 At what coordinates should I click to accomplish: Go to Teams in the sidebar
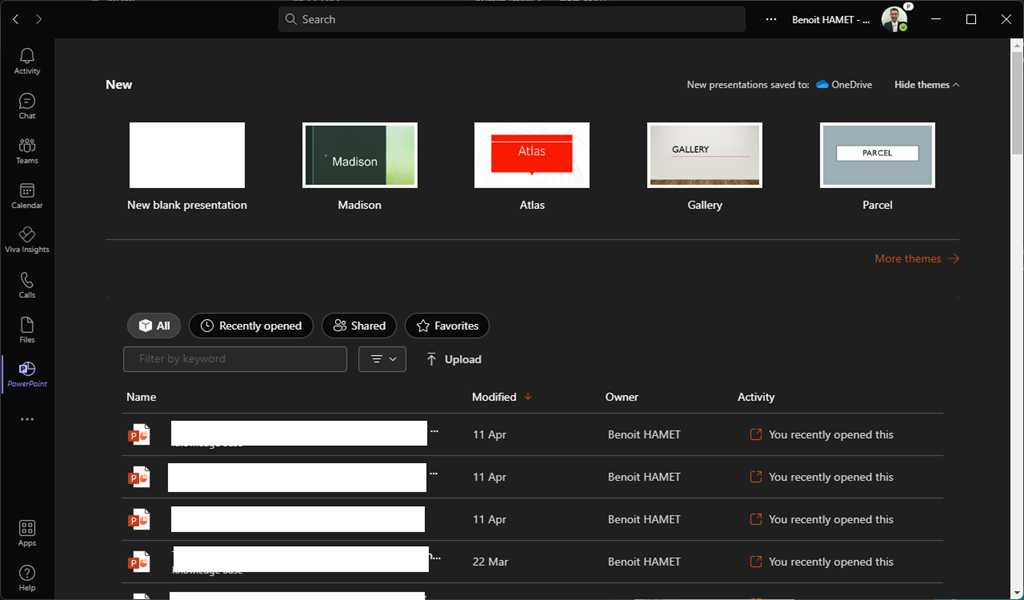[x=27, y=150]
